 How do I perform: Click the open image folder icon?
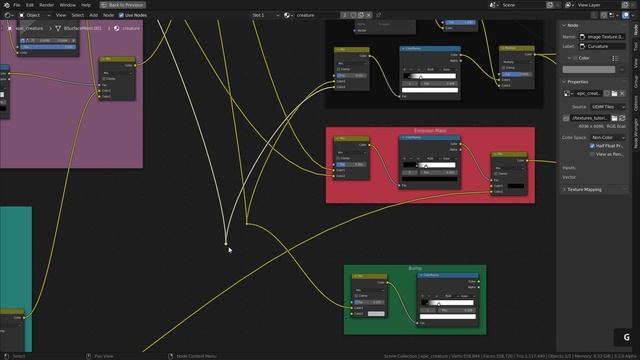614,93
